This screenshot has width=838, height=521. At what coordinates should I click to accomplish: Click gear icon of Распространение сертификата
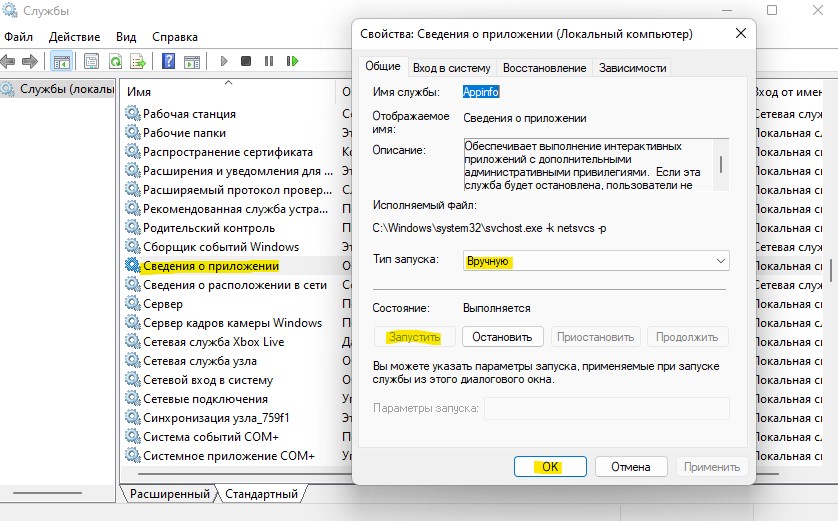133,151
